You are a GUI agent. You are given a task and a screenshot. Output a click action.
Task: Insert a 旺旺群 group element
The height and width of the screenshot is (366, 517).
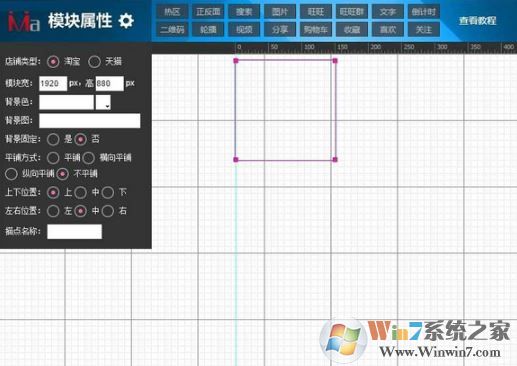[352, 12]
